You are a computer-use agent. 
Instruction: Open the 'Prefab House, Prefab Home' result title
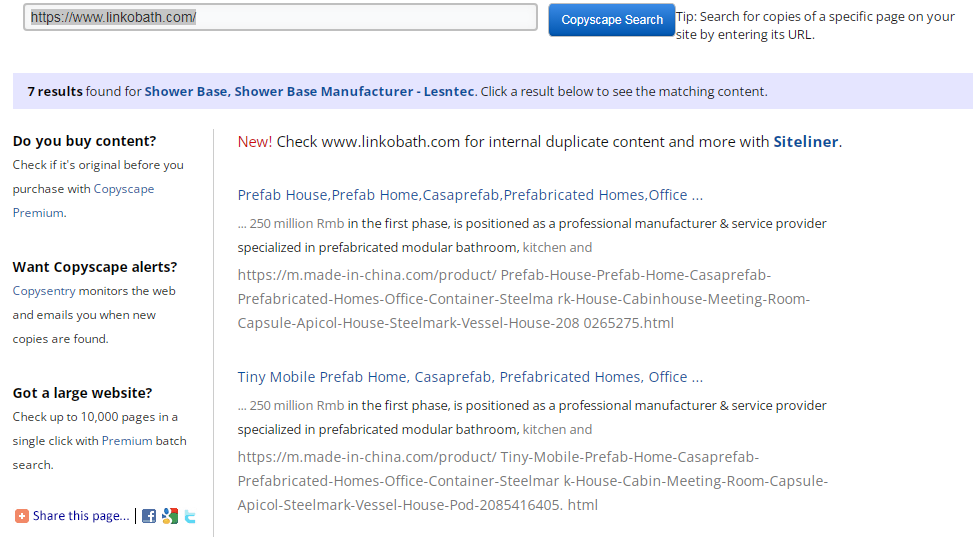[470, 195]
